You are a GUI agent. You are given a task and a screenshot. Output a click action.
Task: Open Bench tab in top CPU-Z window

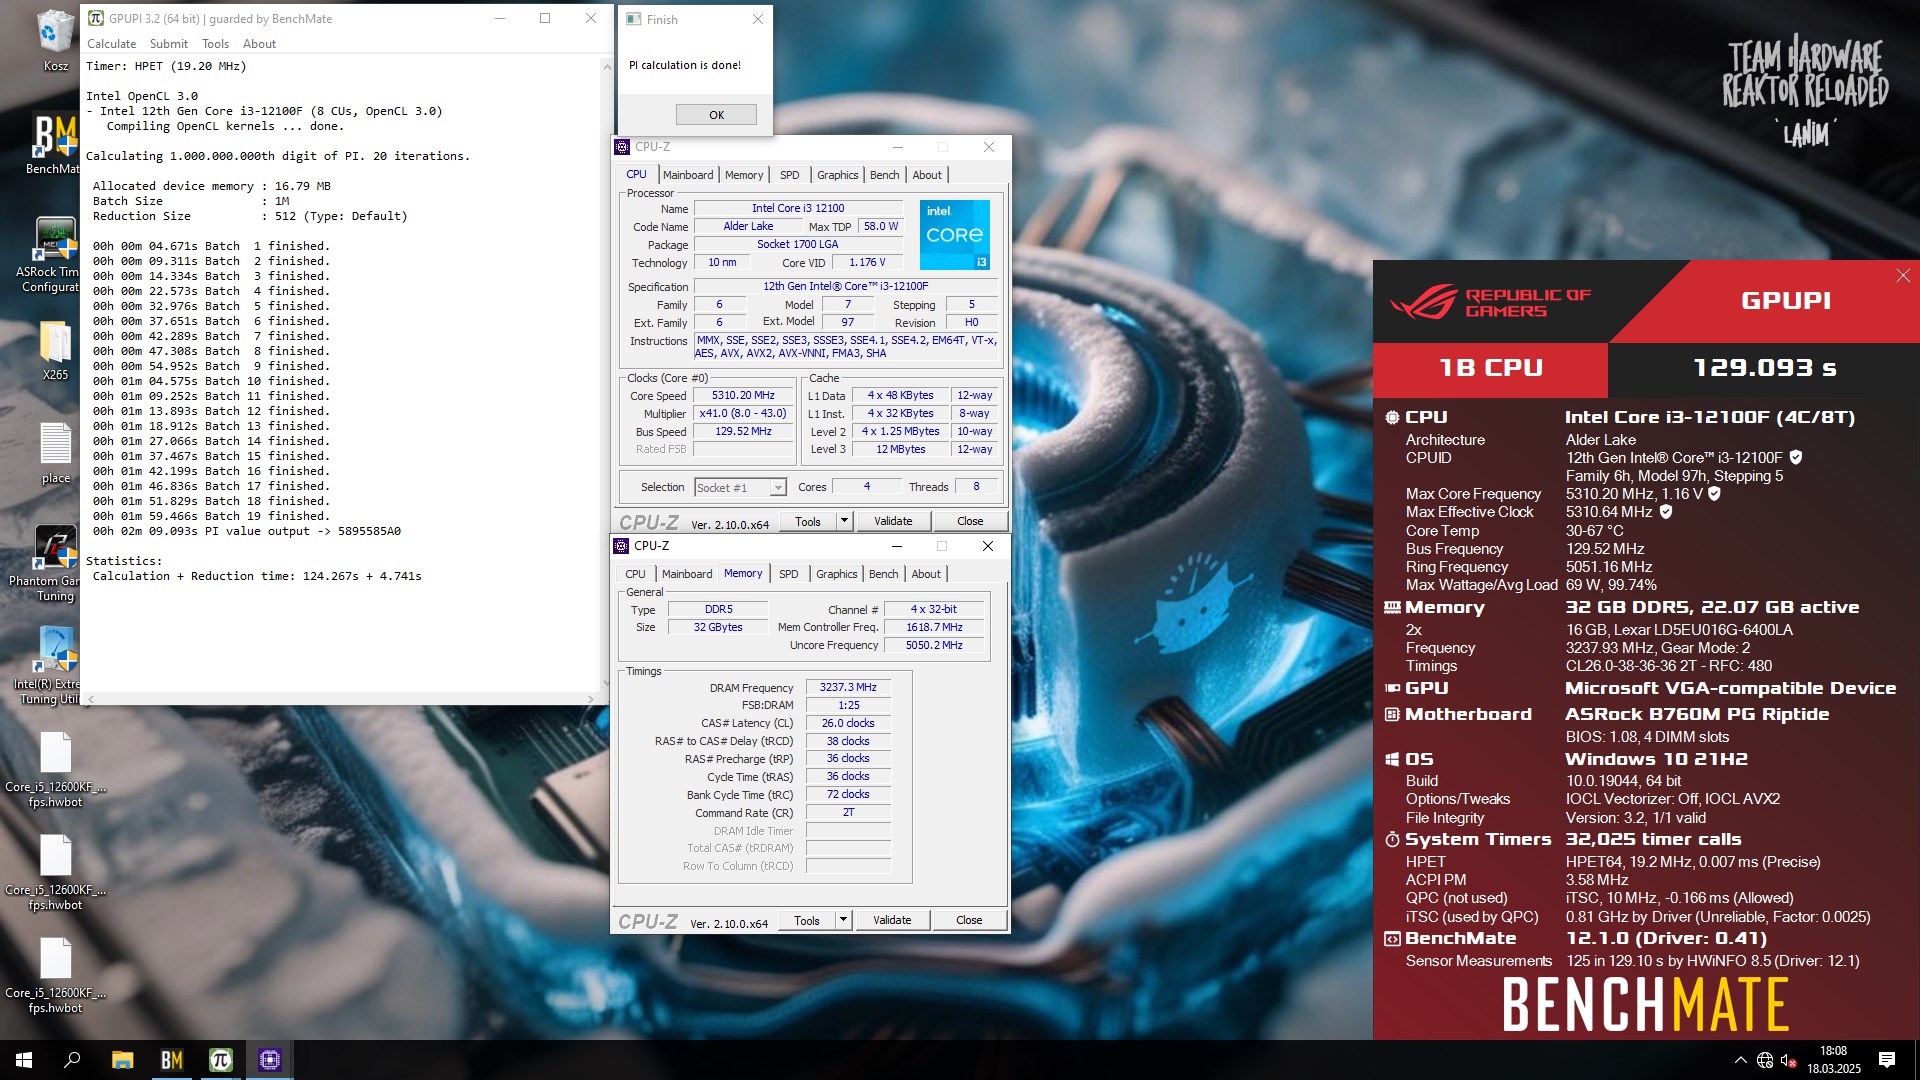(884, 175)
